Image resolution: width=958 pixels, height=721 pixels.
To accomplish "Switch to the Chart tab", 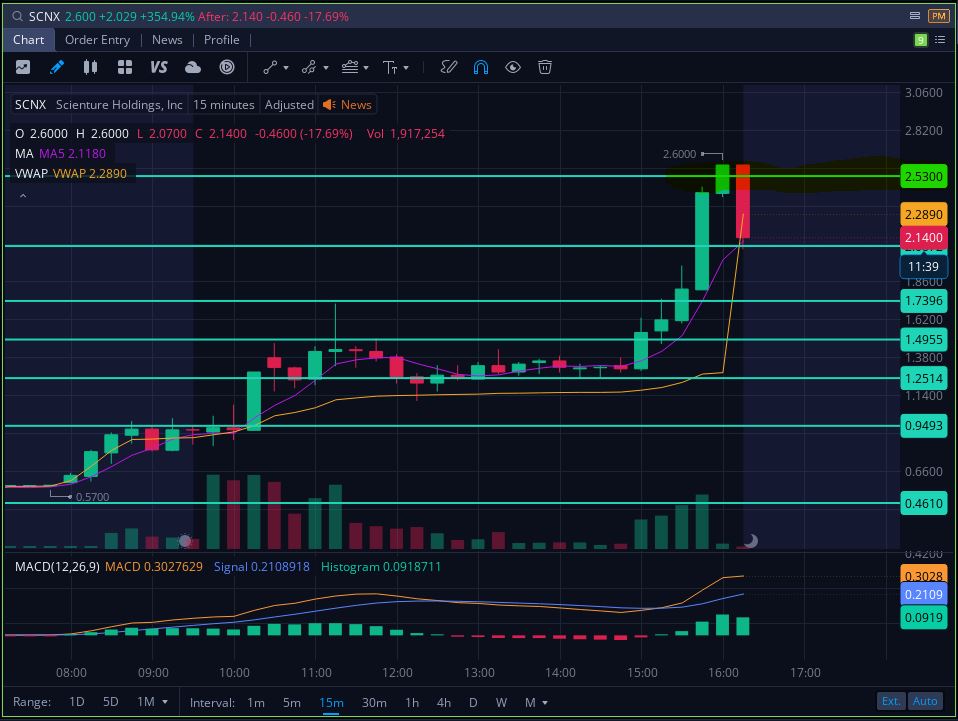I will 29,40.
